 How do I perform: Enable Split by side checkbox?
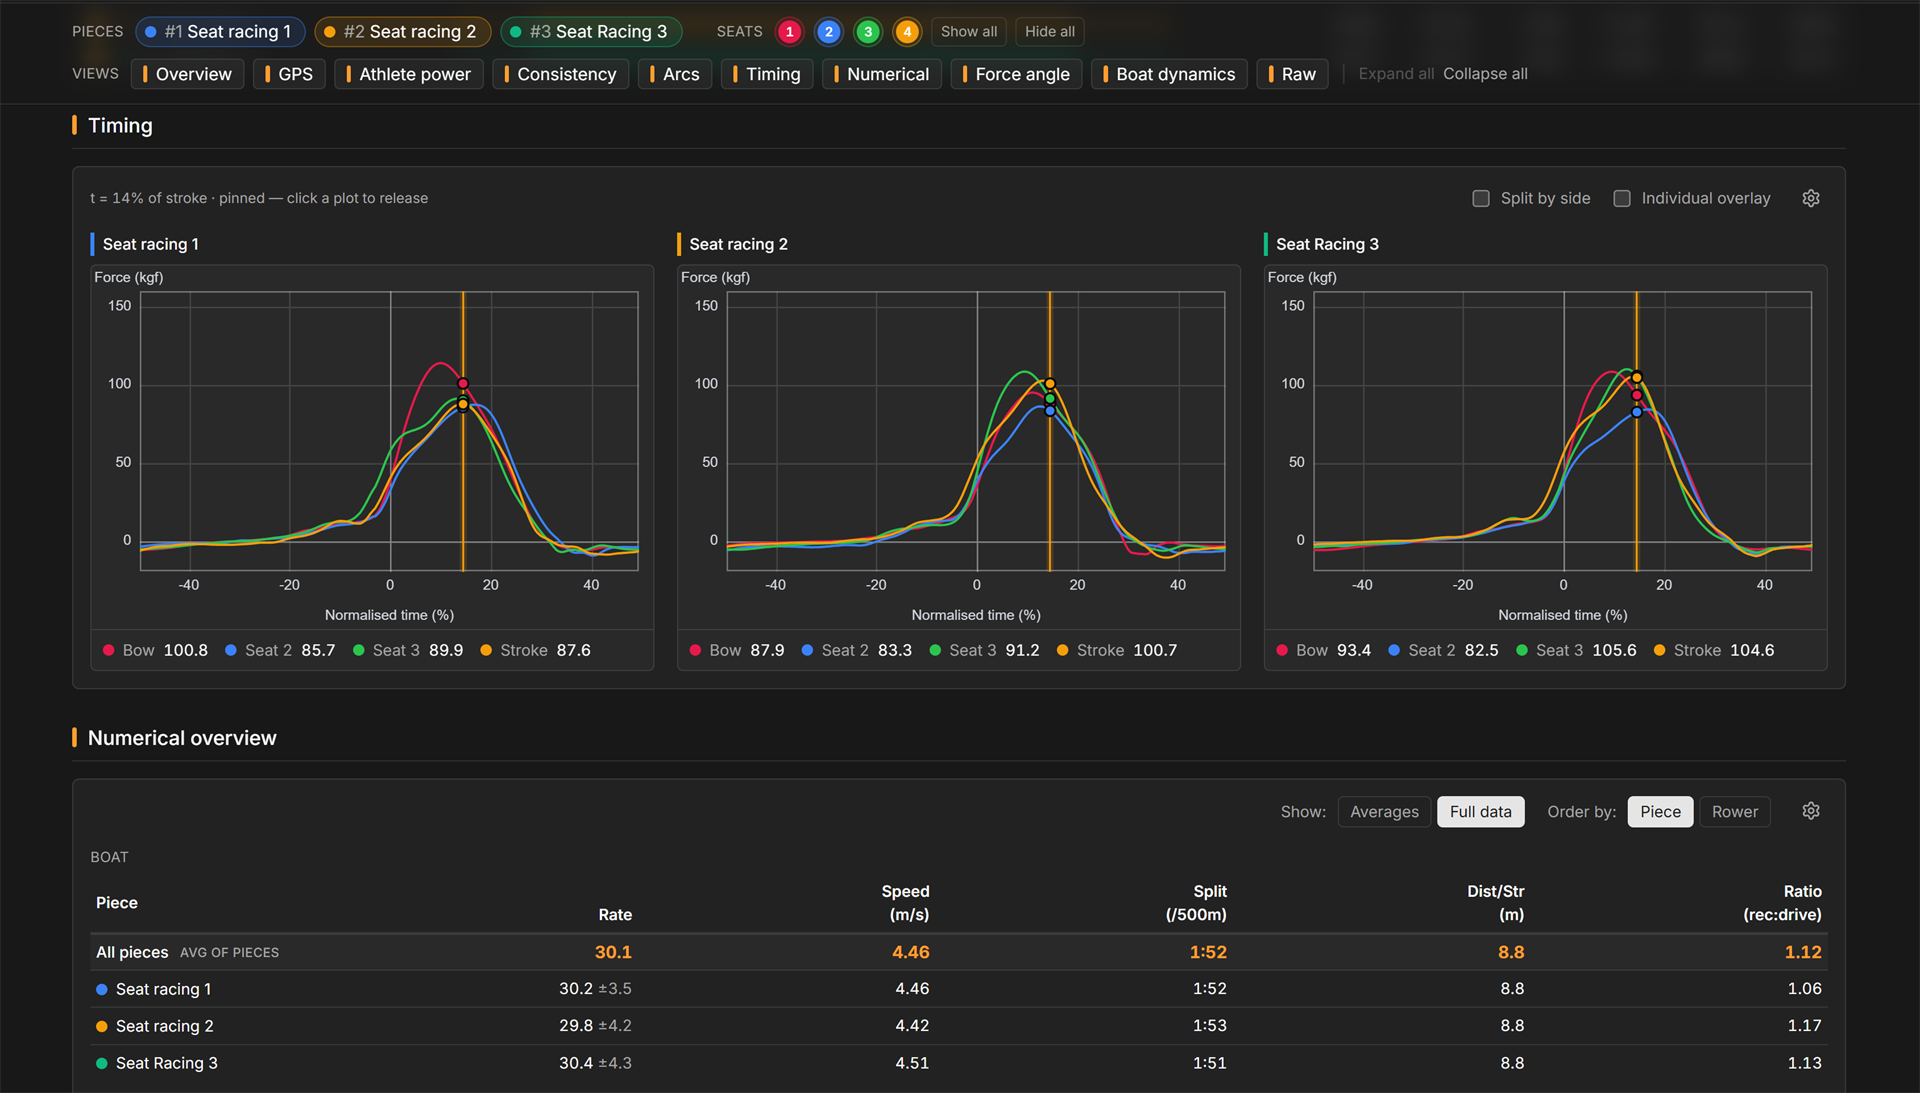[1481, 198]
